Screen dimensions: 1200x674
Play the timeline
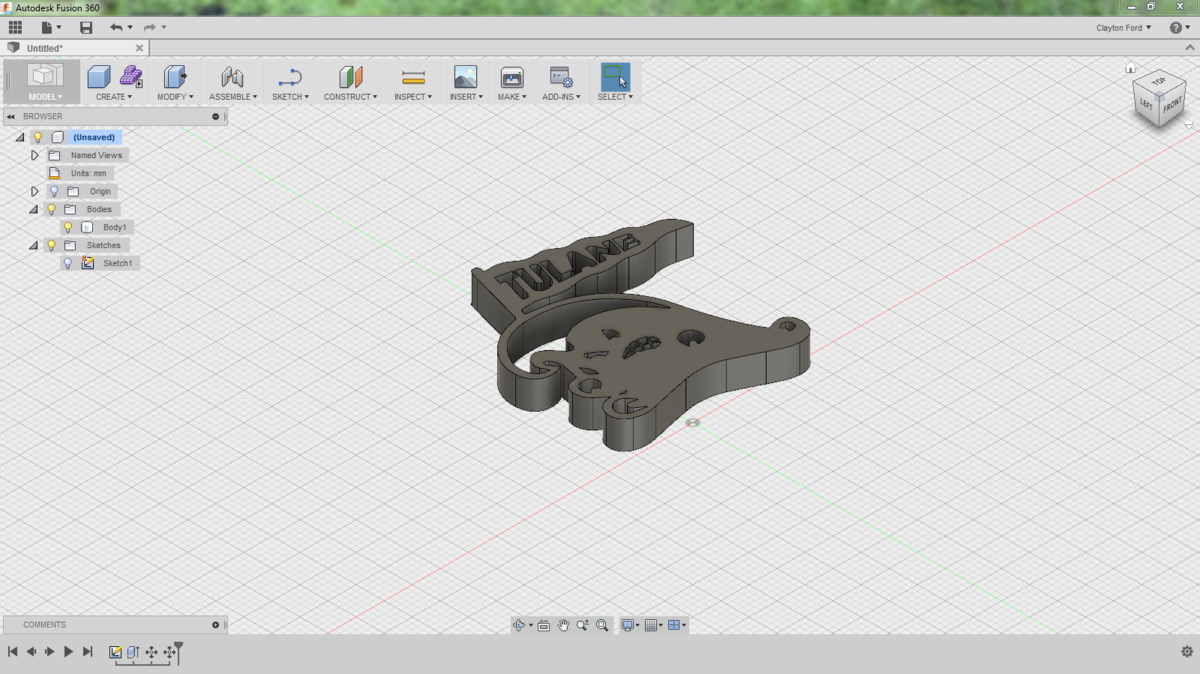(68, 652)
